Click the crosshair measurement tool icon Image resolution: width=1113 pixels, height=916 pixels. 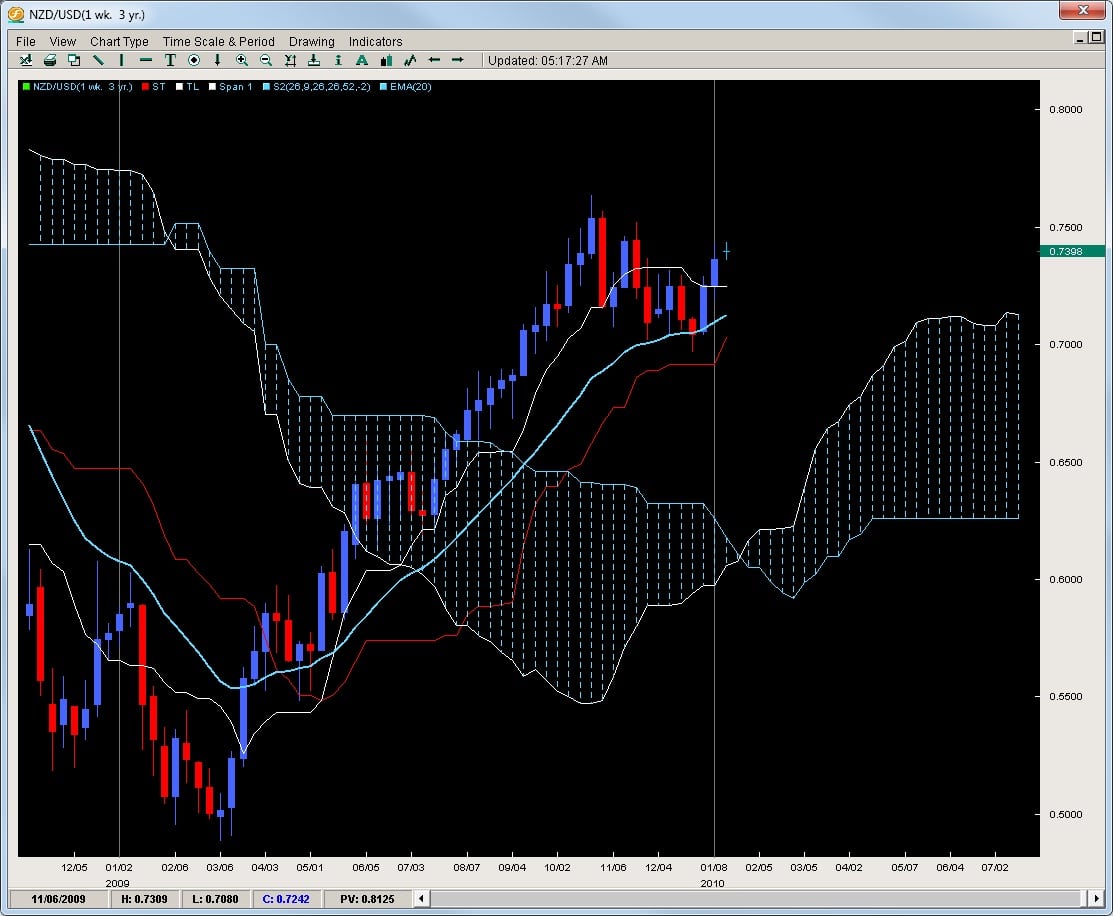pyautogui.click(x=290, y=60)
